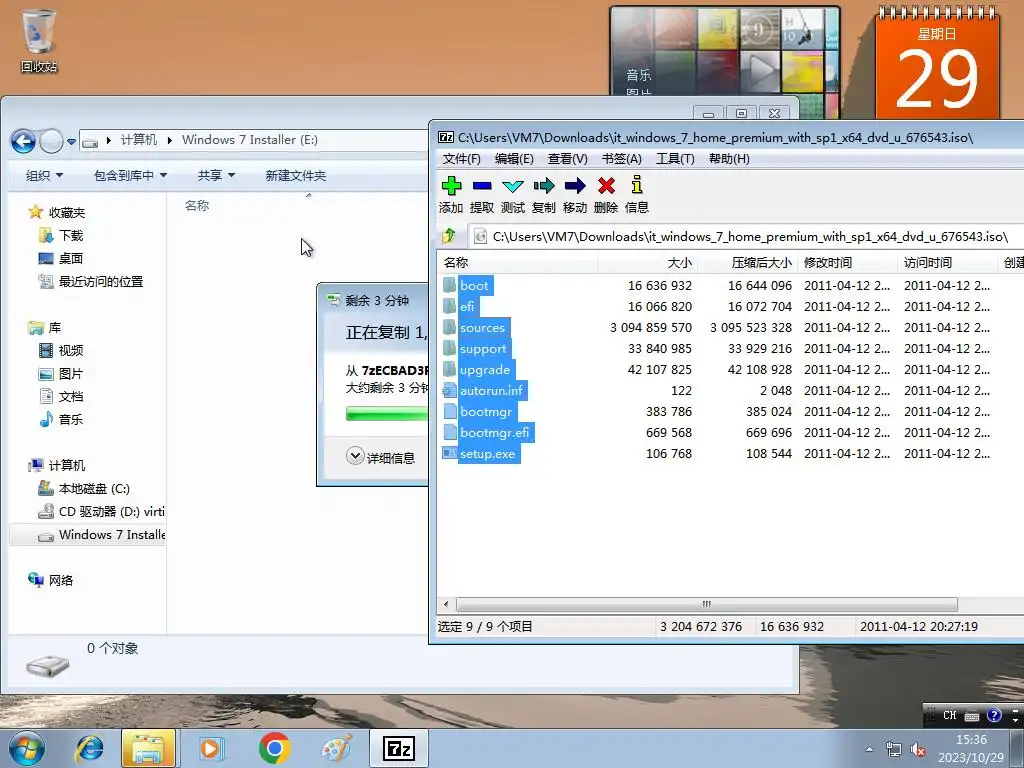Open Windows Explorer taskbar button
The image size is (1024, 768).
[x=148, y=748]
